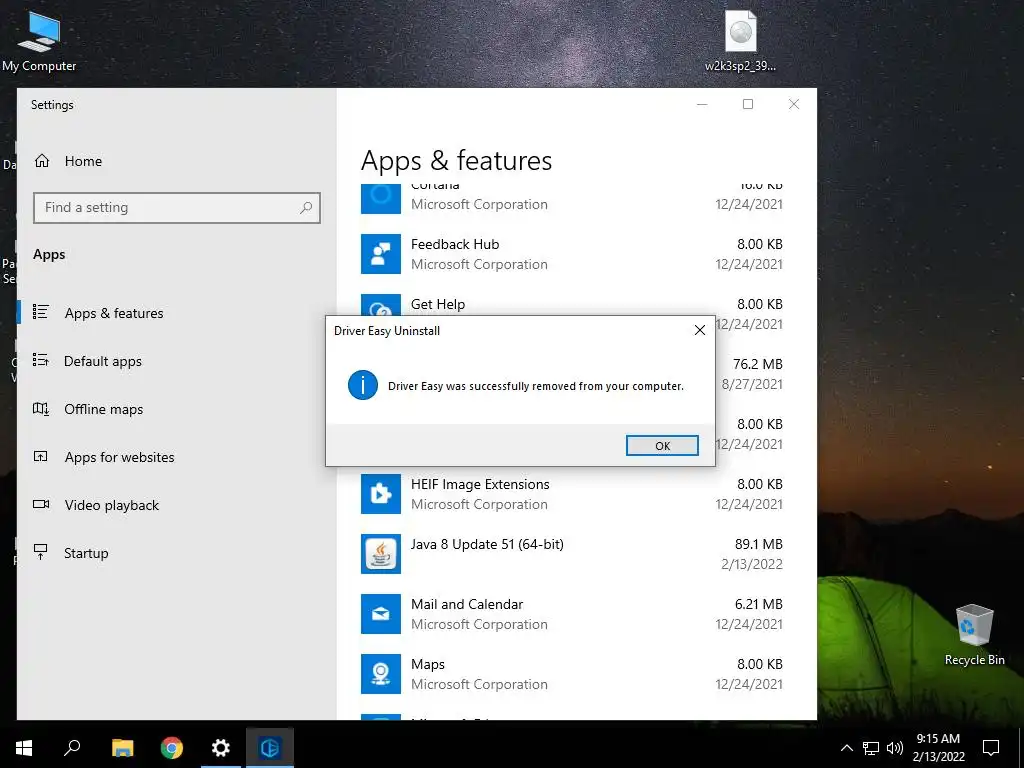Click the 8/27/2021 install date

point(752,384)
